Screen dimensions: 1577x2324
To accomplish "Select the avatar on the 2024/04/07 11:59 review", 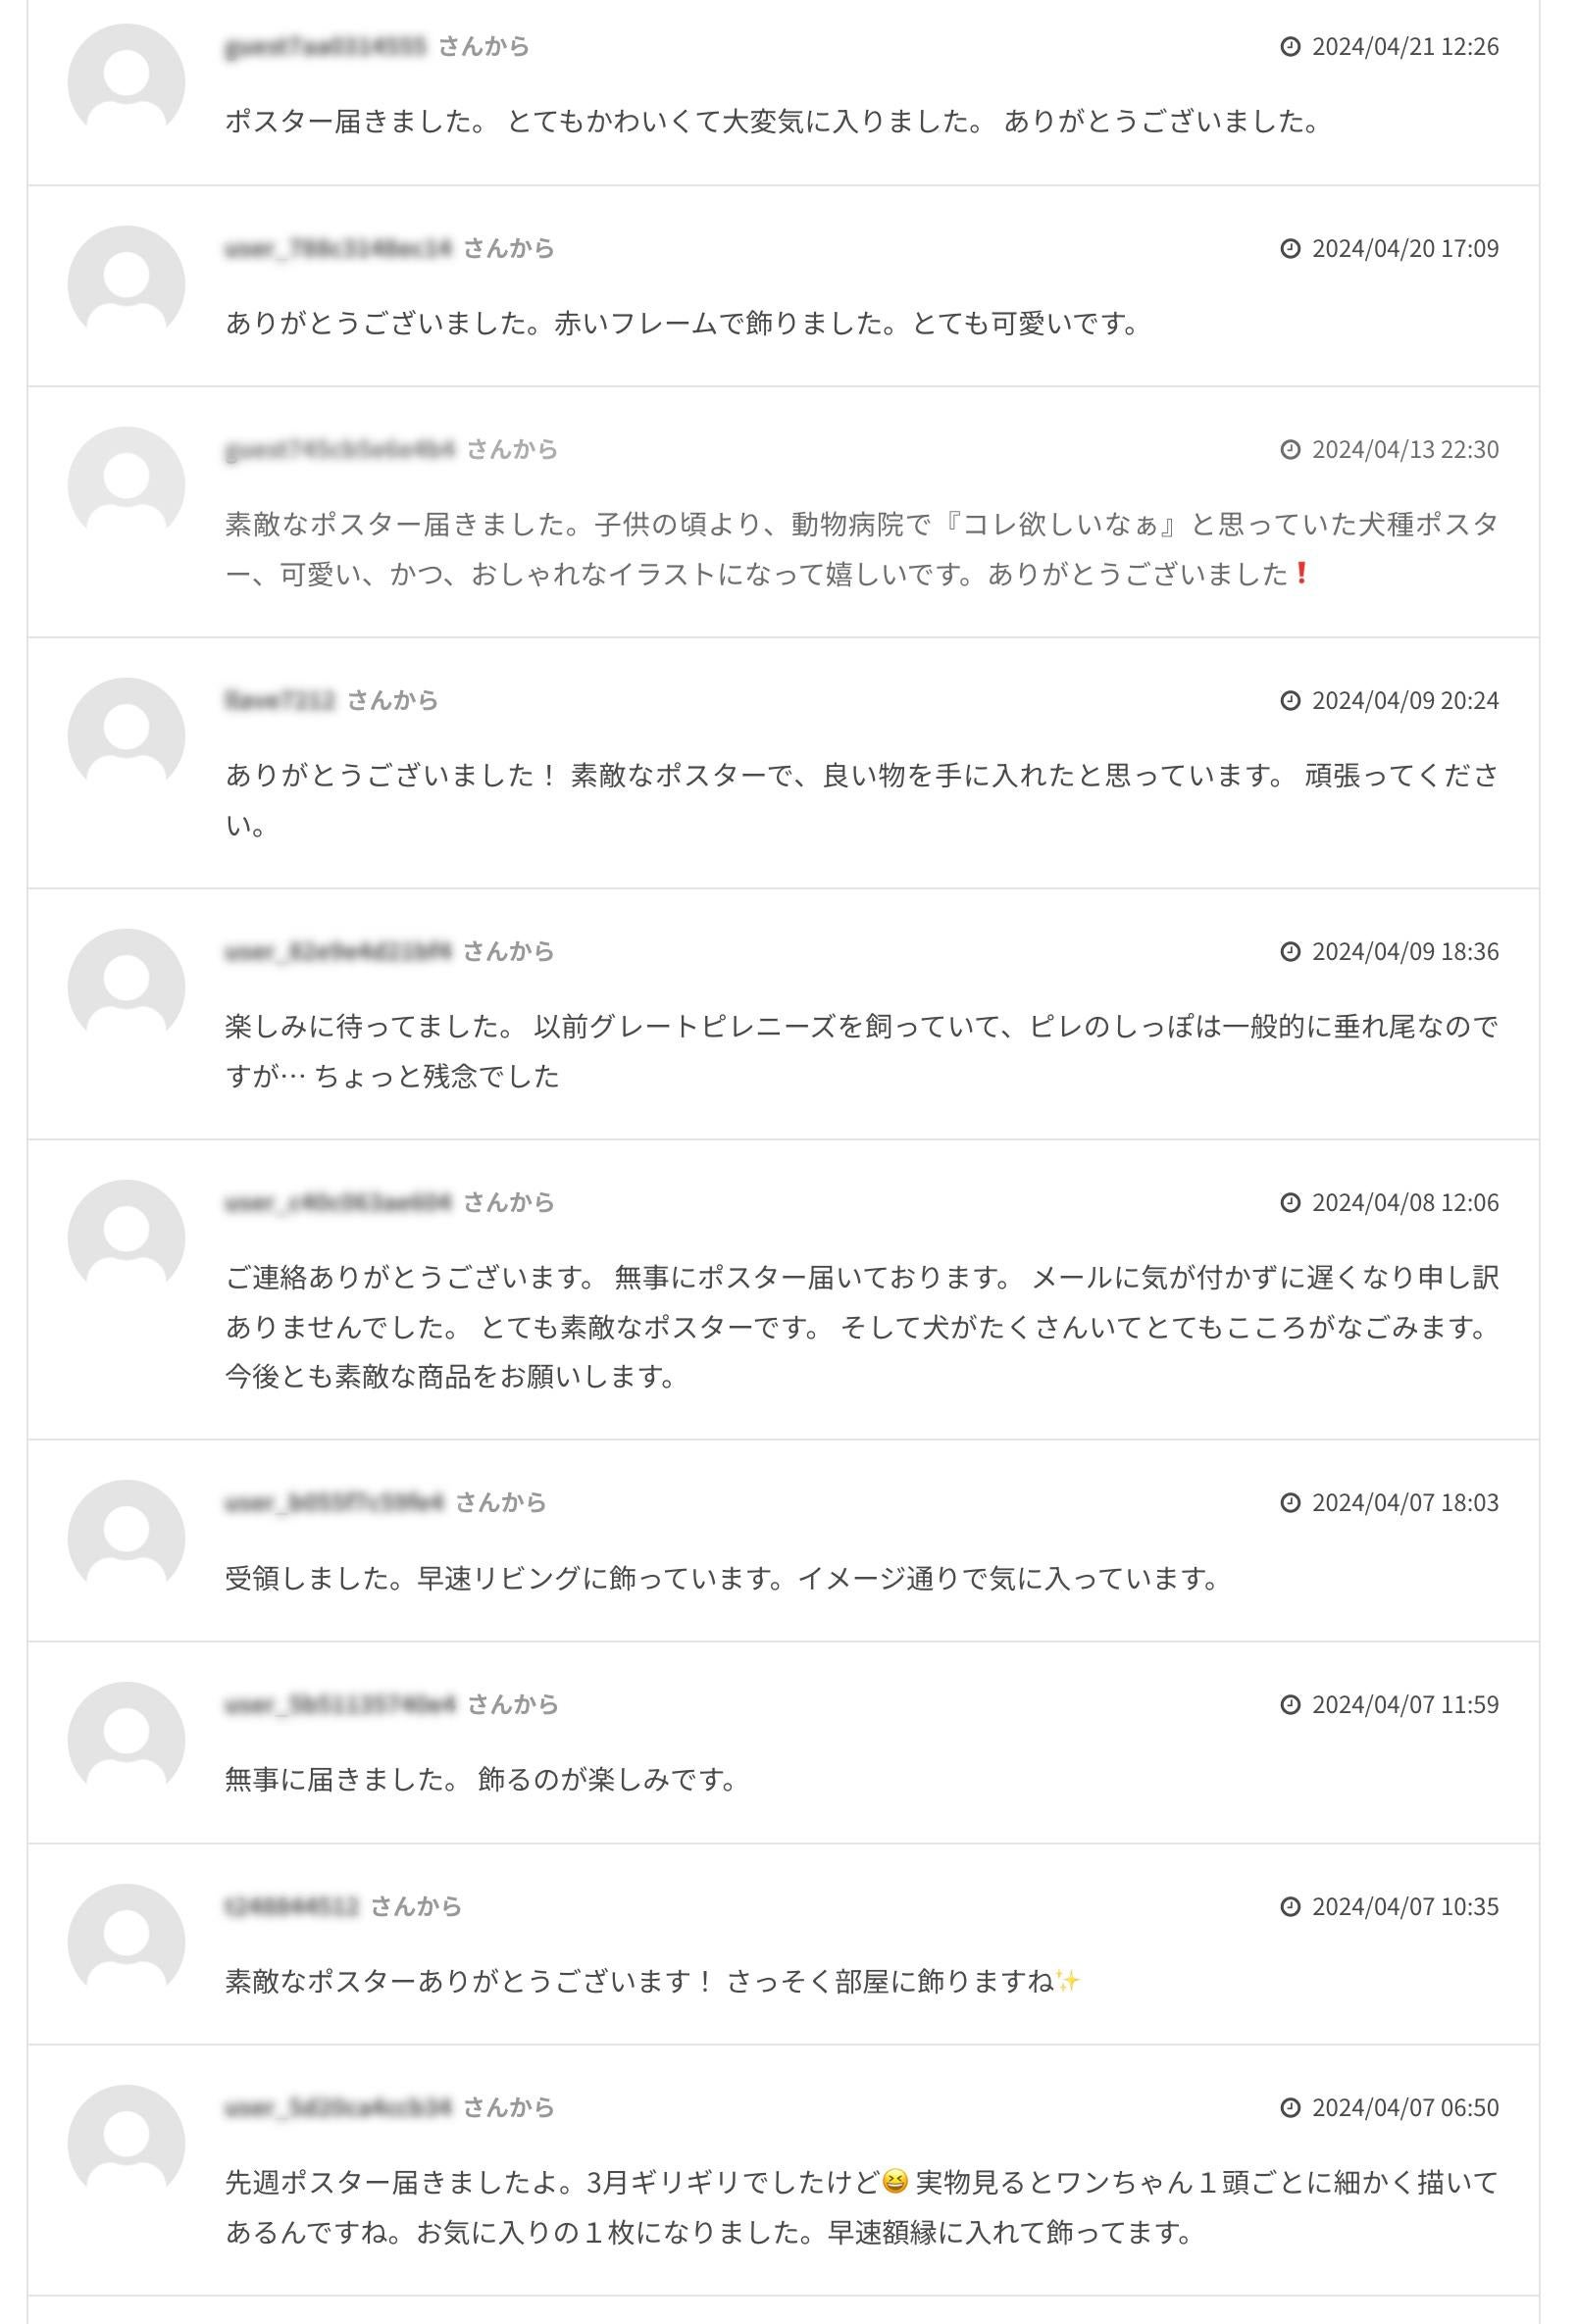I will click(126, 1740).
